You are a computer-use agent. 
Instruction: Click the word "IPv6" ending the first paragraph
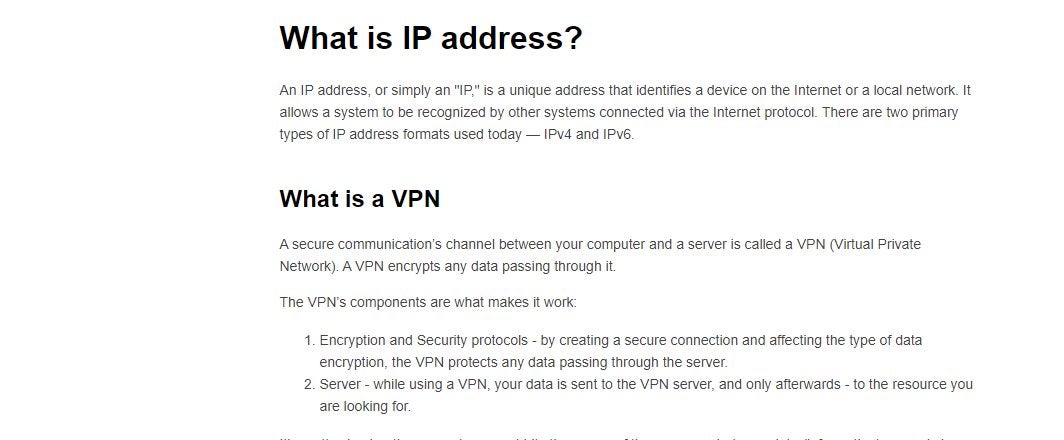click(x=617, y=134)
